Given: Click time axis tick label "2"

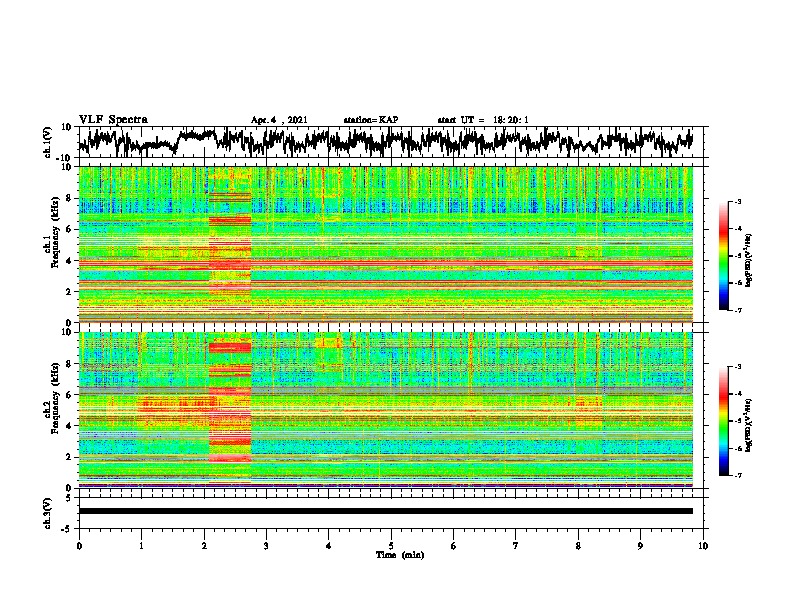Looking at the screenshot, I should tap(204, 546).
